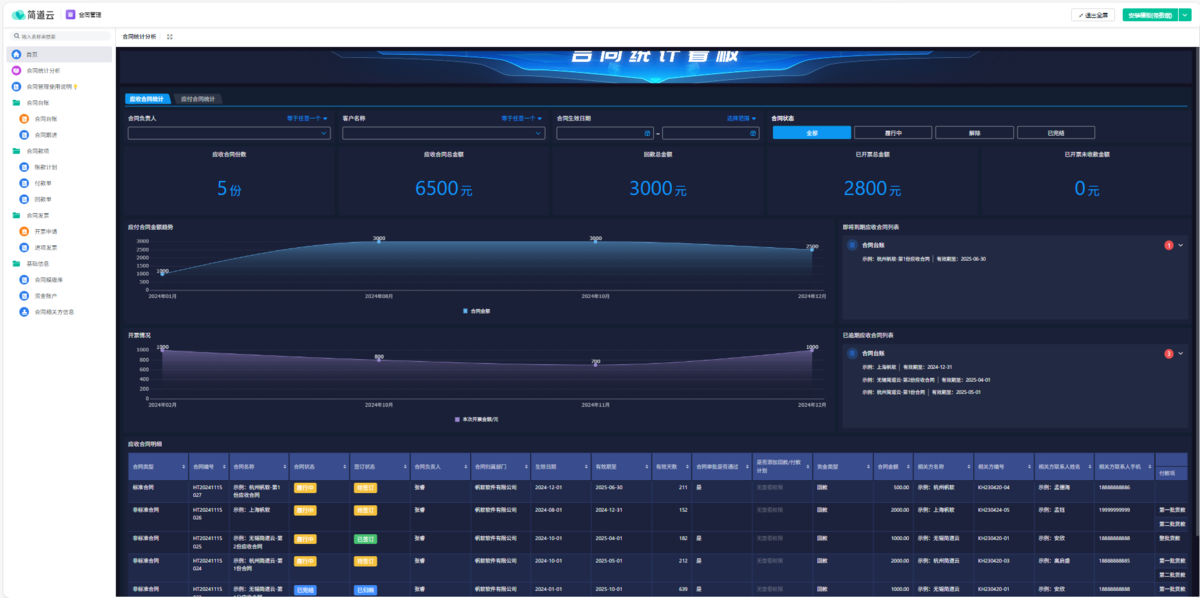Filter contract status by 履行中

pos(894,133)
